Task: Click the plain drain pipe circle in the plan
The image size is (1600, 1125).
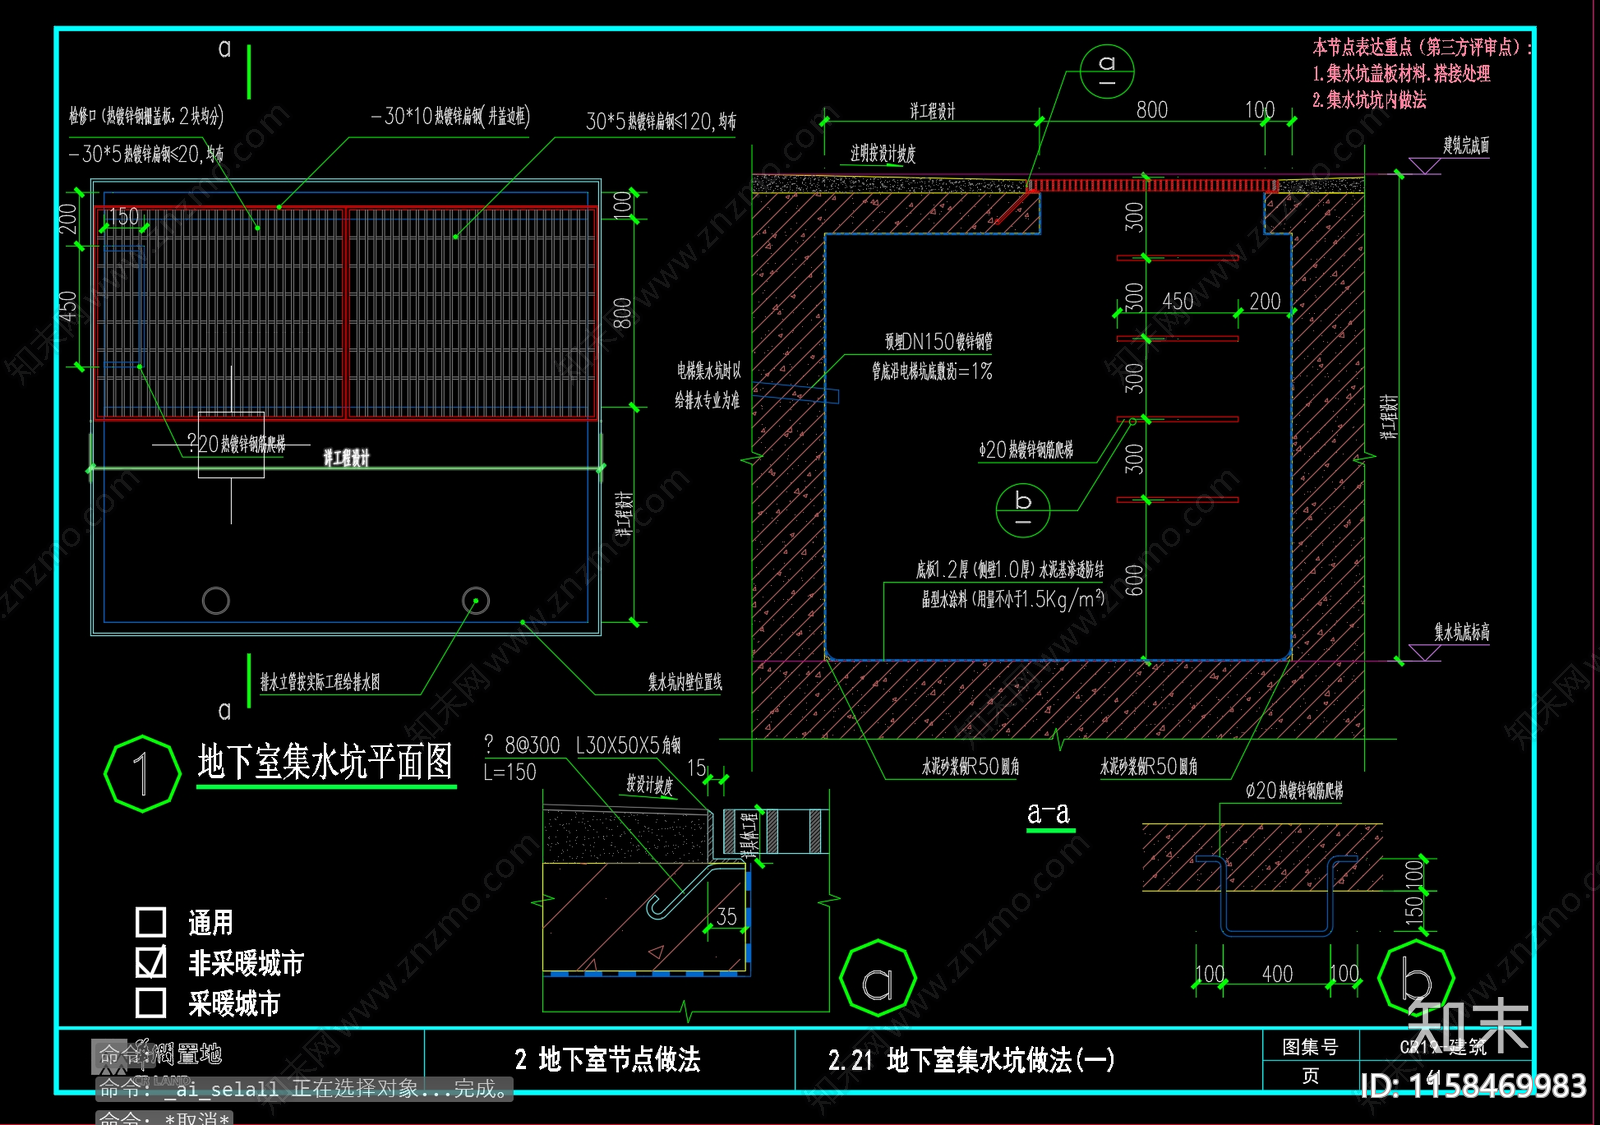Action: click(216, 600)
